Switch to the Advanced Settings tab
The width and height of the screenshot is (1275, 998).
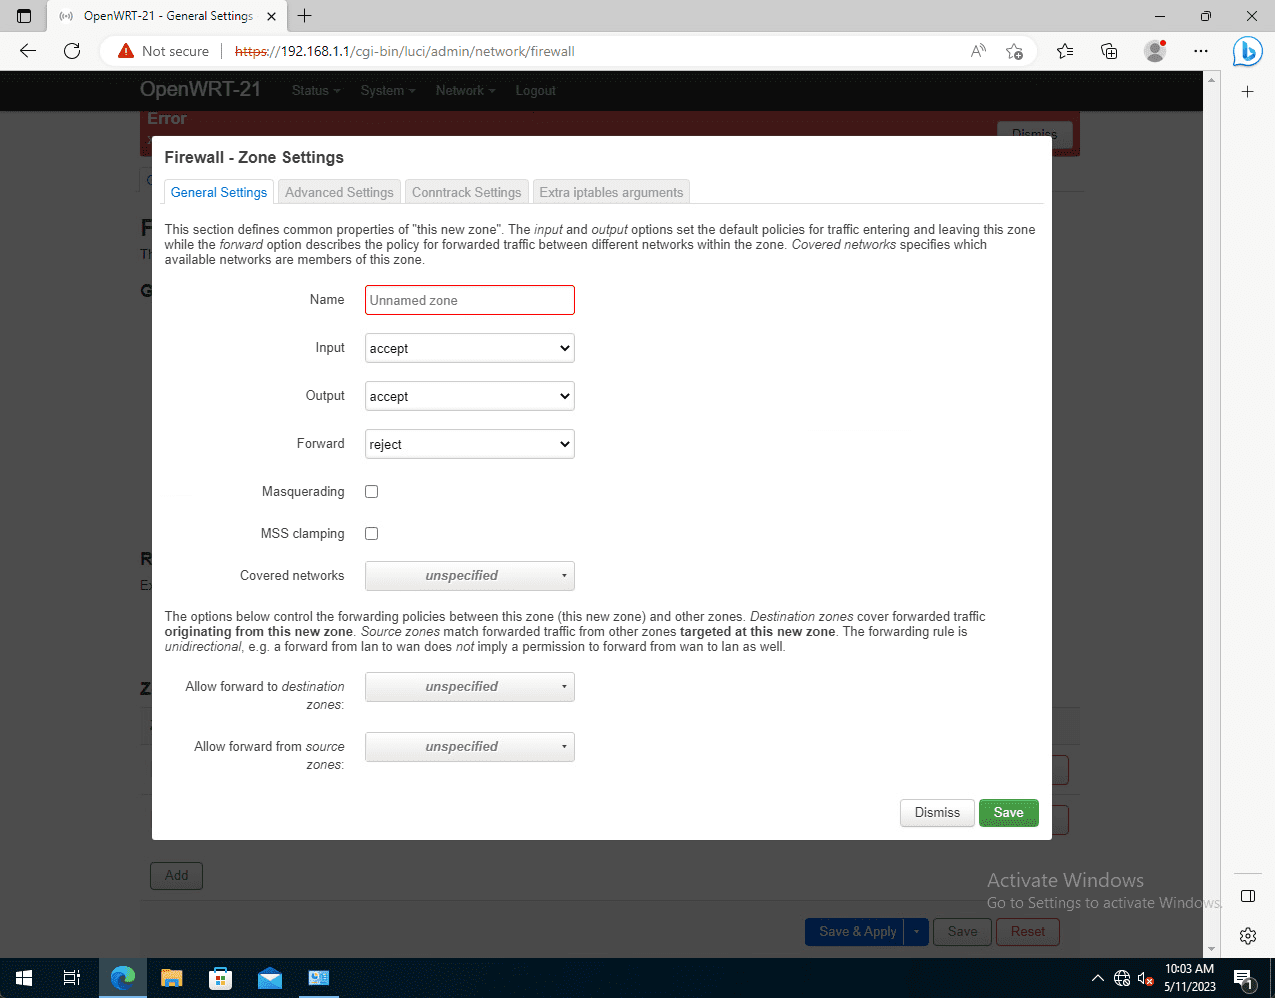(339, 192)
